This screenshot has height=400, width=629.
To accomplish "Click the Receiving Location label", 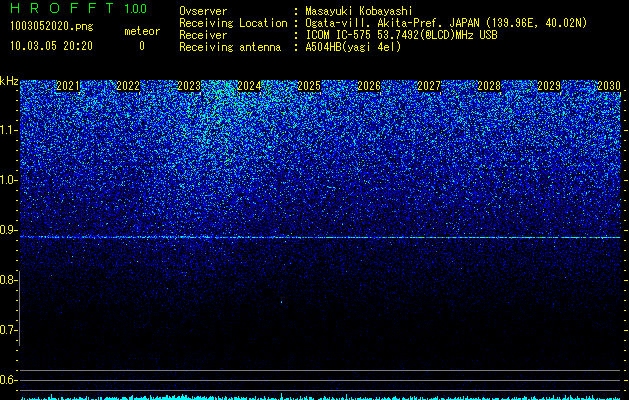I will [x=233, y=23].
